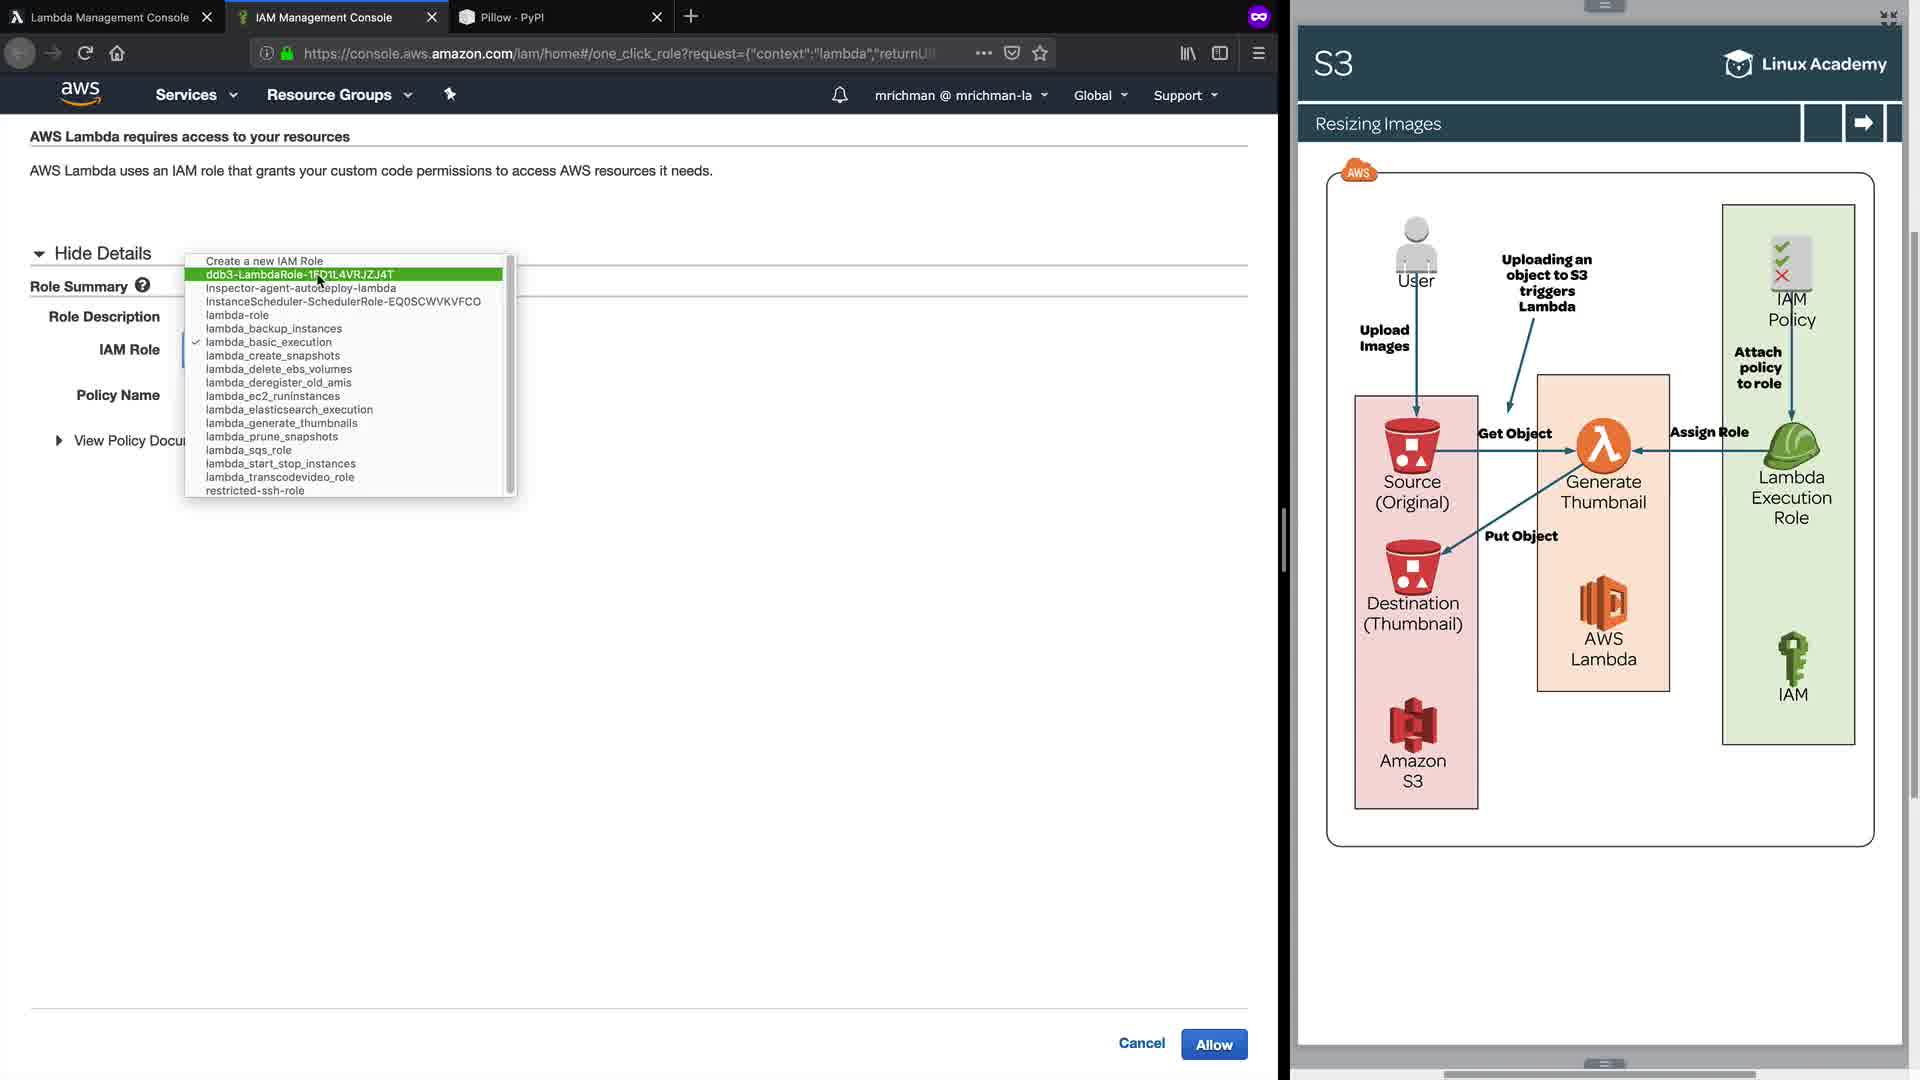This screenshot has width=1920, height=1080.
Task: Open the Firefox hamburger menu
Action: 1258,53
